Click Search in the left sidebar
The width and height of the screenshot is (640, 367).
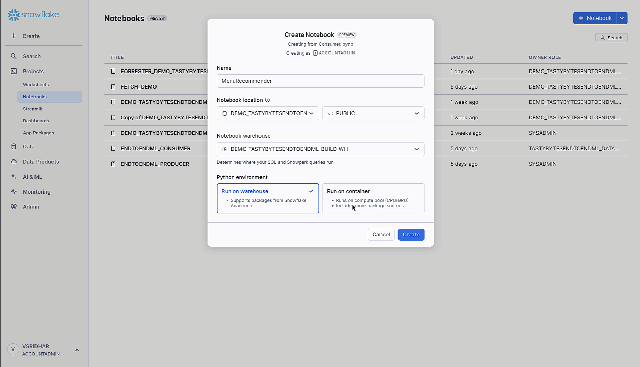tap(31, 56)
